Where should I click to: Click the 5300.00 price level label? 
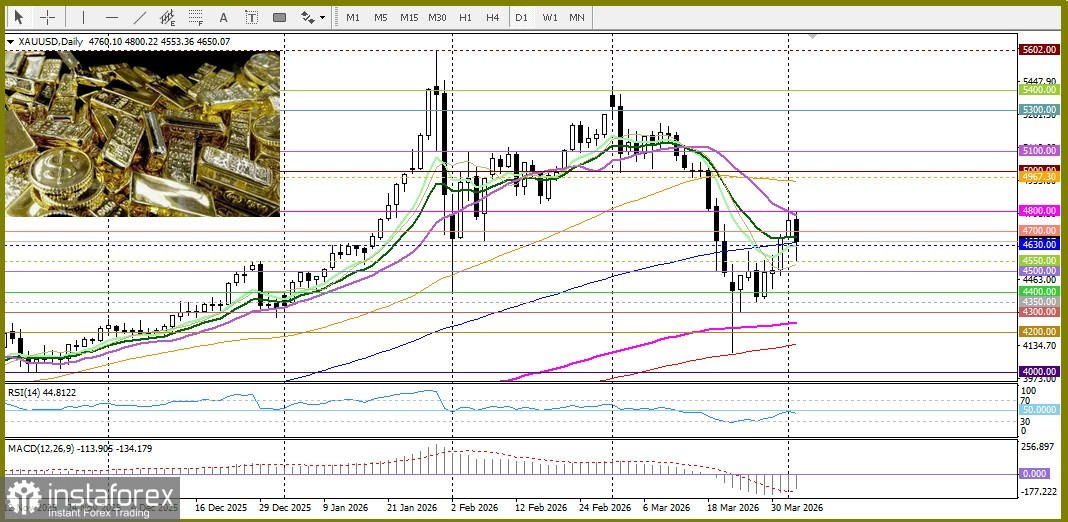coord(1039,110)
